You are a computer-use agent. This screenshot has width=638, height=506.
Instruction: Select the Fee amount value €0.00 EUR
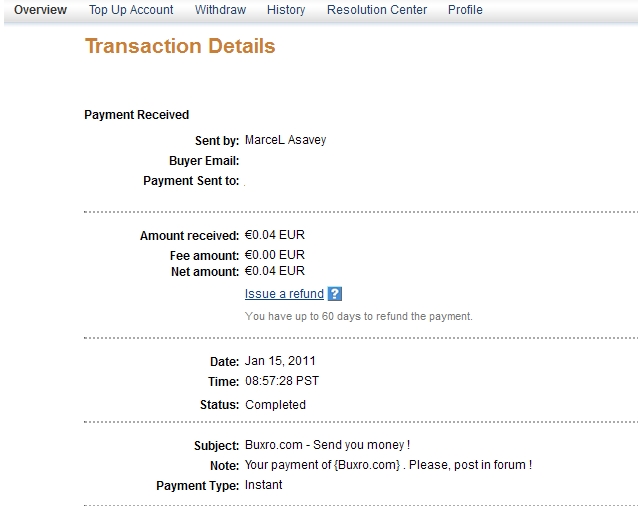[x=275, y=255]
